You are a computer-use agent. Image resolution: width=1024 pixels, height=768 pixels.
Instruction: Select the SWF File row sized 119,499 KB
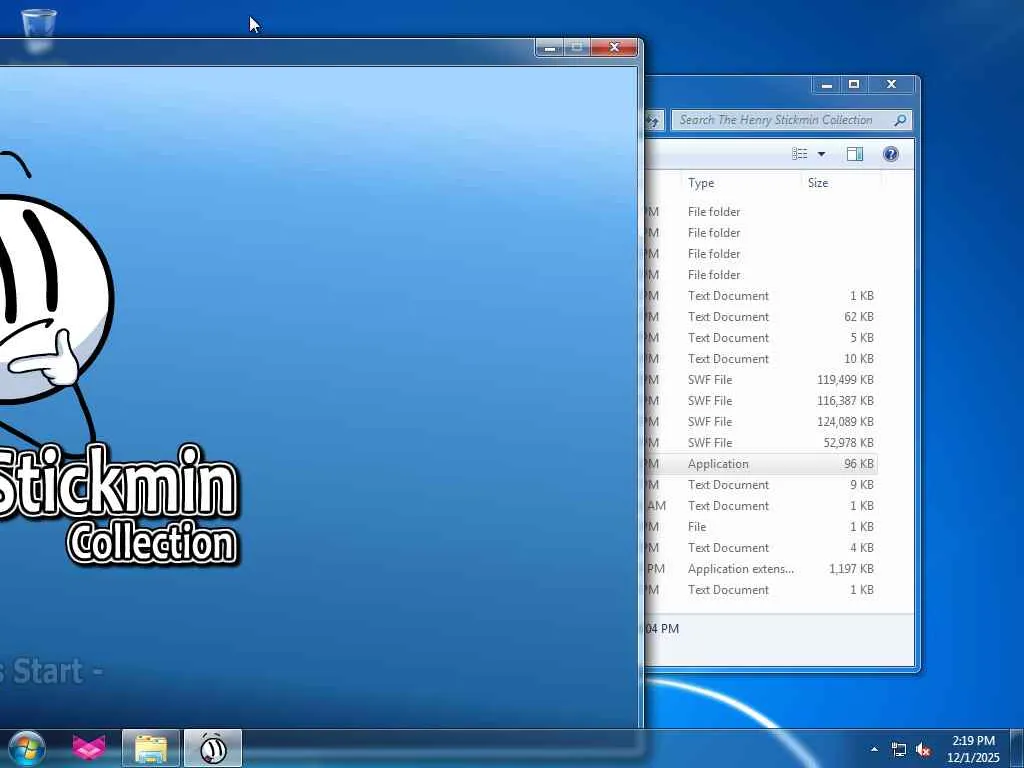[761, 379]
